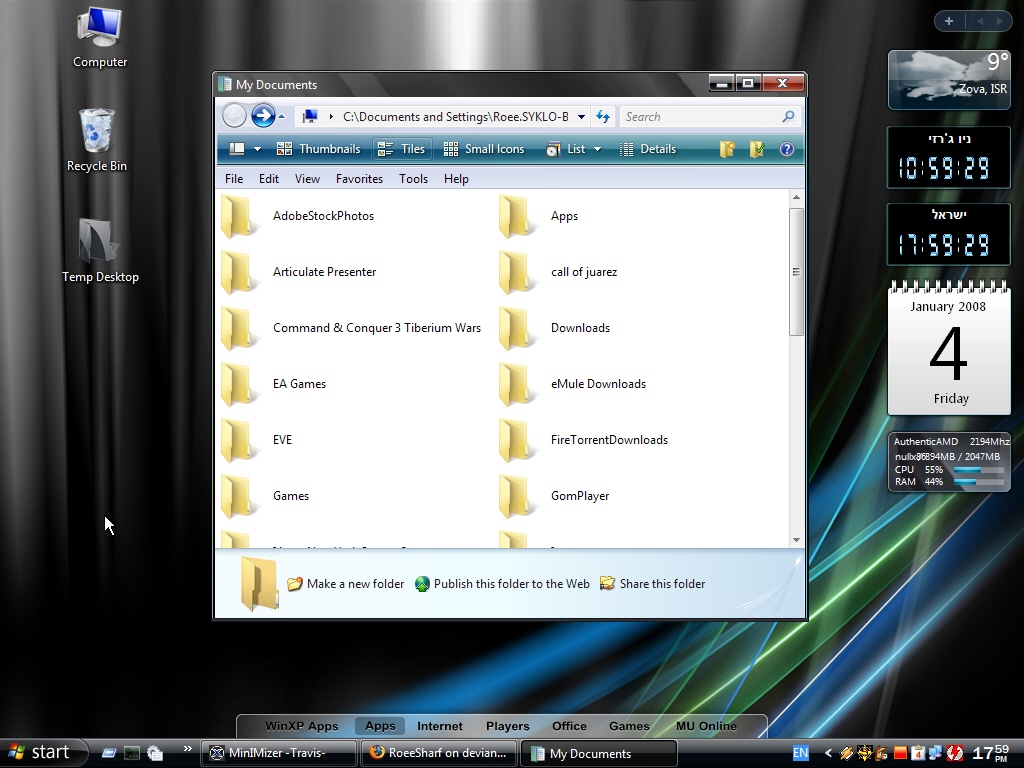Click the back navigation arrow button
The image size is (1024, 768).
pos(234,116)
